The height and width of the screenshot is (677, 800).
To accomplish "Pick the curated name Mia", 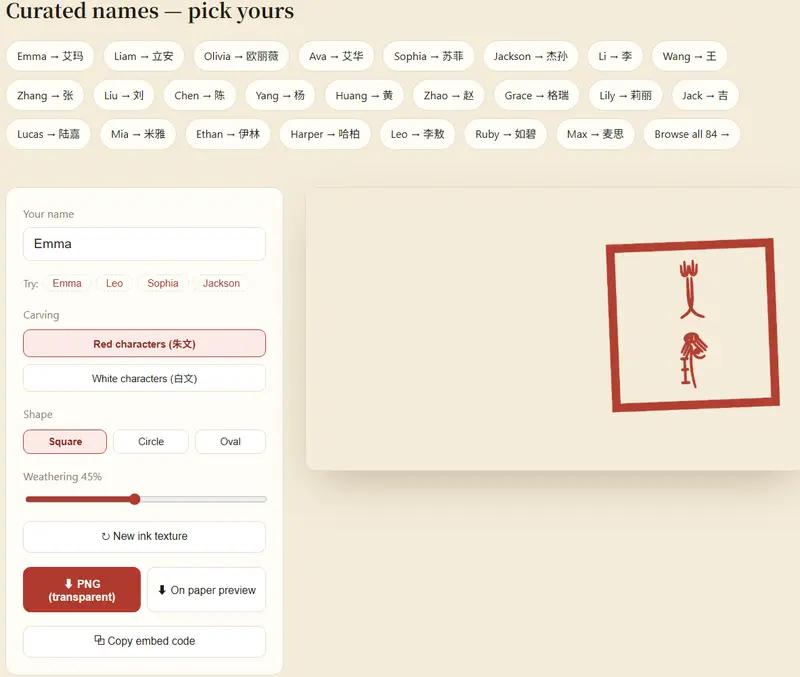I will pos(138,134).
